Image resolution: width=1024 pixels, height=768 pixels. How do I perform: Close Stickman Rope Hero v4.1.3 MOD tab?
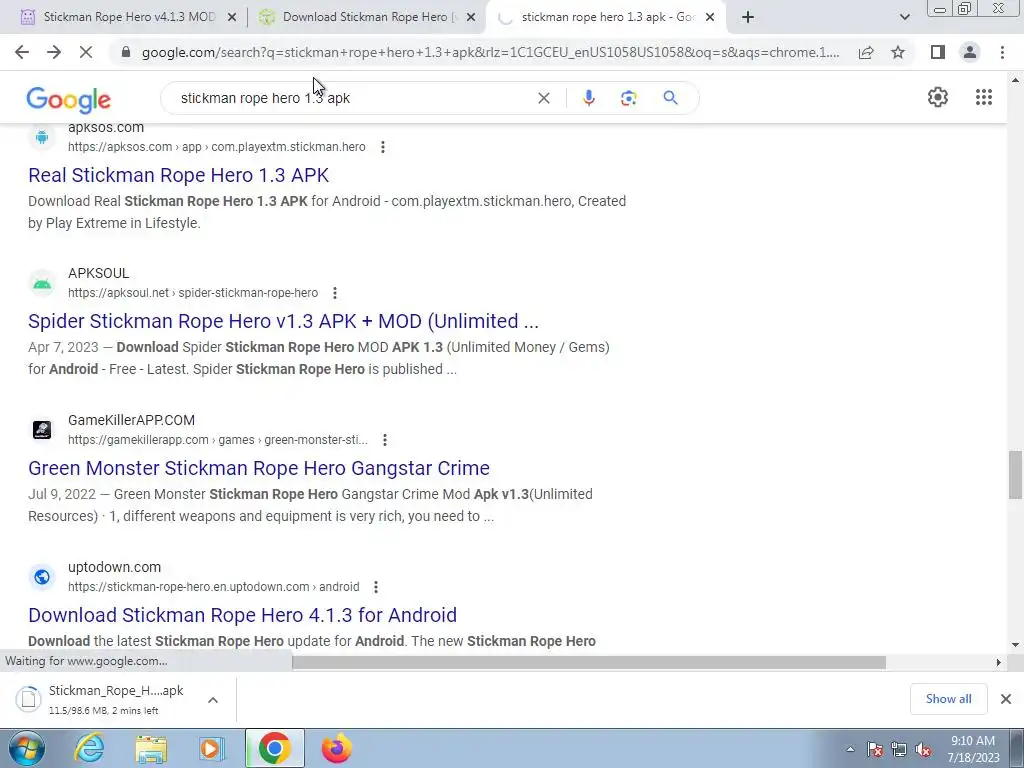[231, 18]
